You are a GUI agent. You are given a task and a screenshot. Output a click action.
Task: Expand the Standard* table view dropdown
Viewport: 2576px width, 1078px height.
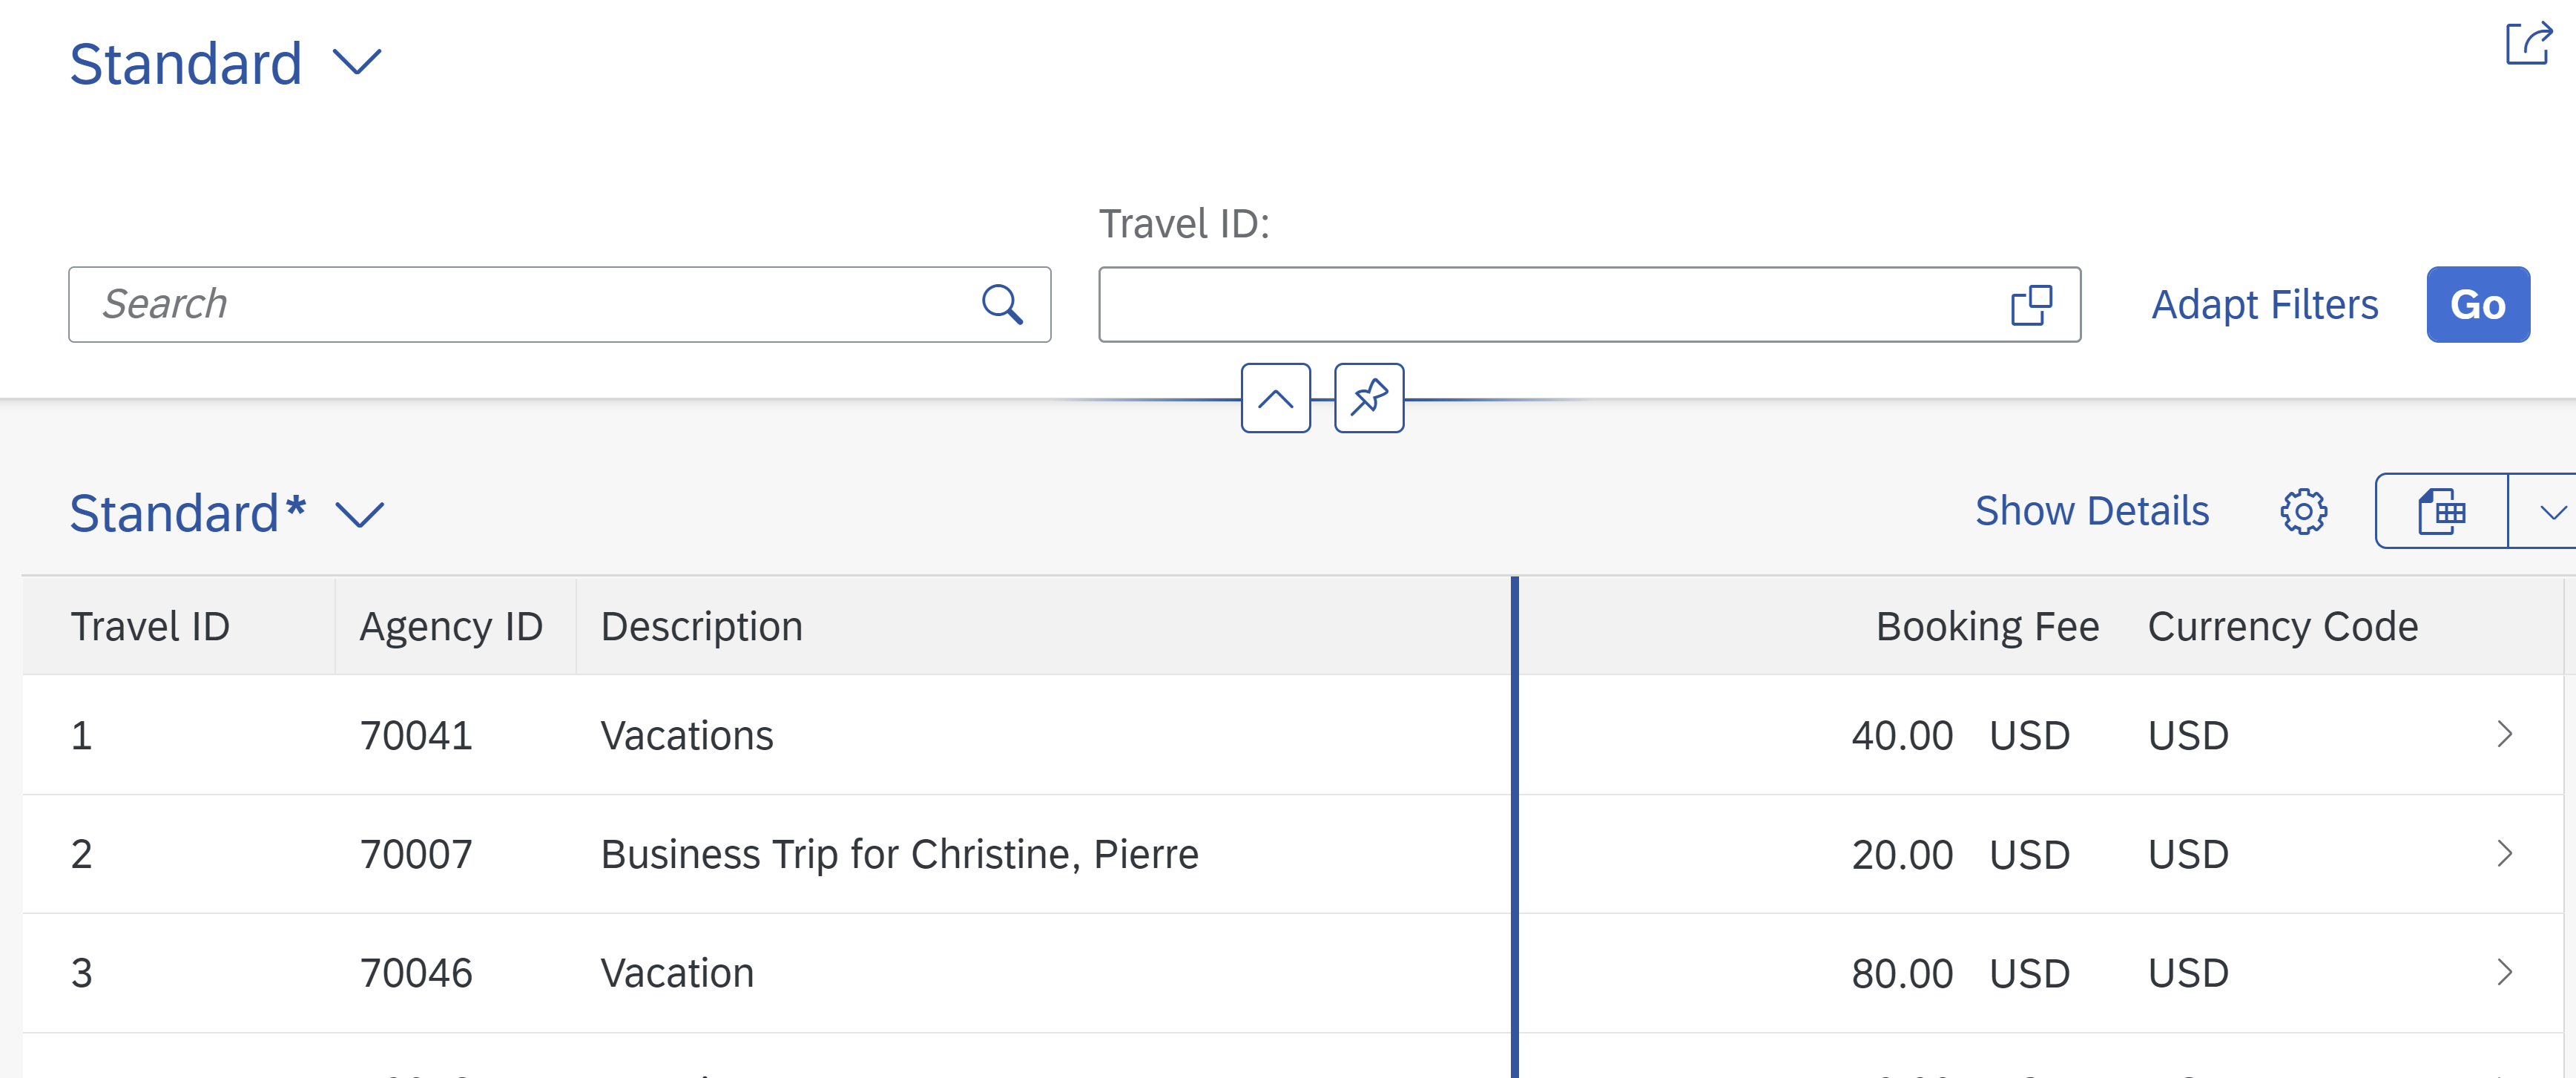click(359, 515)
